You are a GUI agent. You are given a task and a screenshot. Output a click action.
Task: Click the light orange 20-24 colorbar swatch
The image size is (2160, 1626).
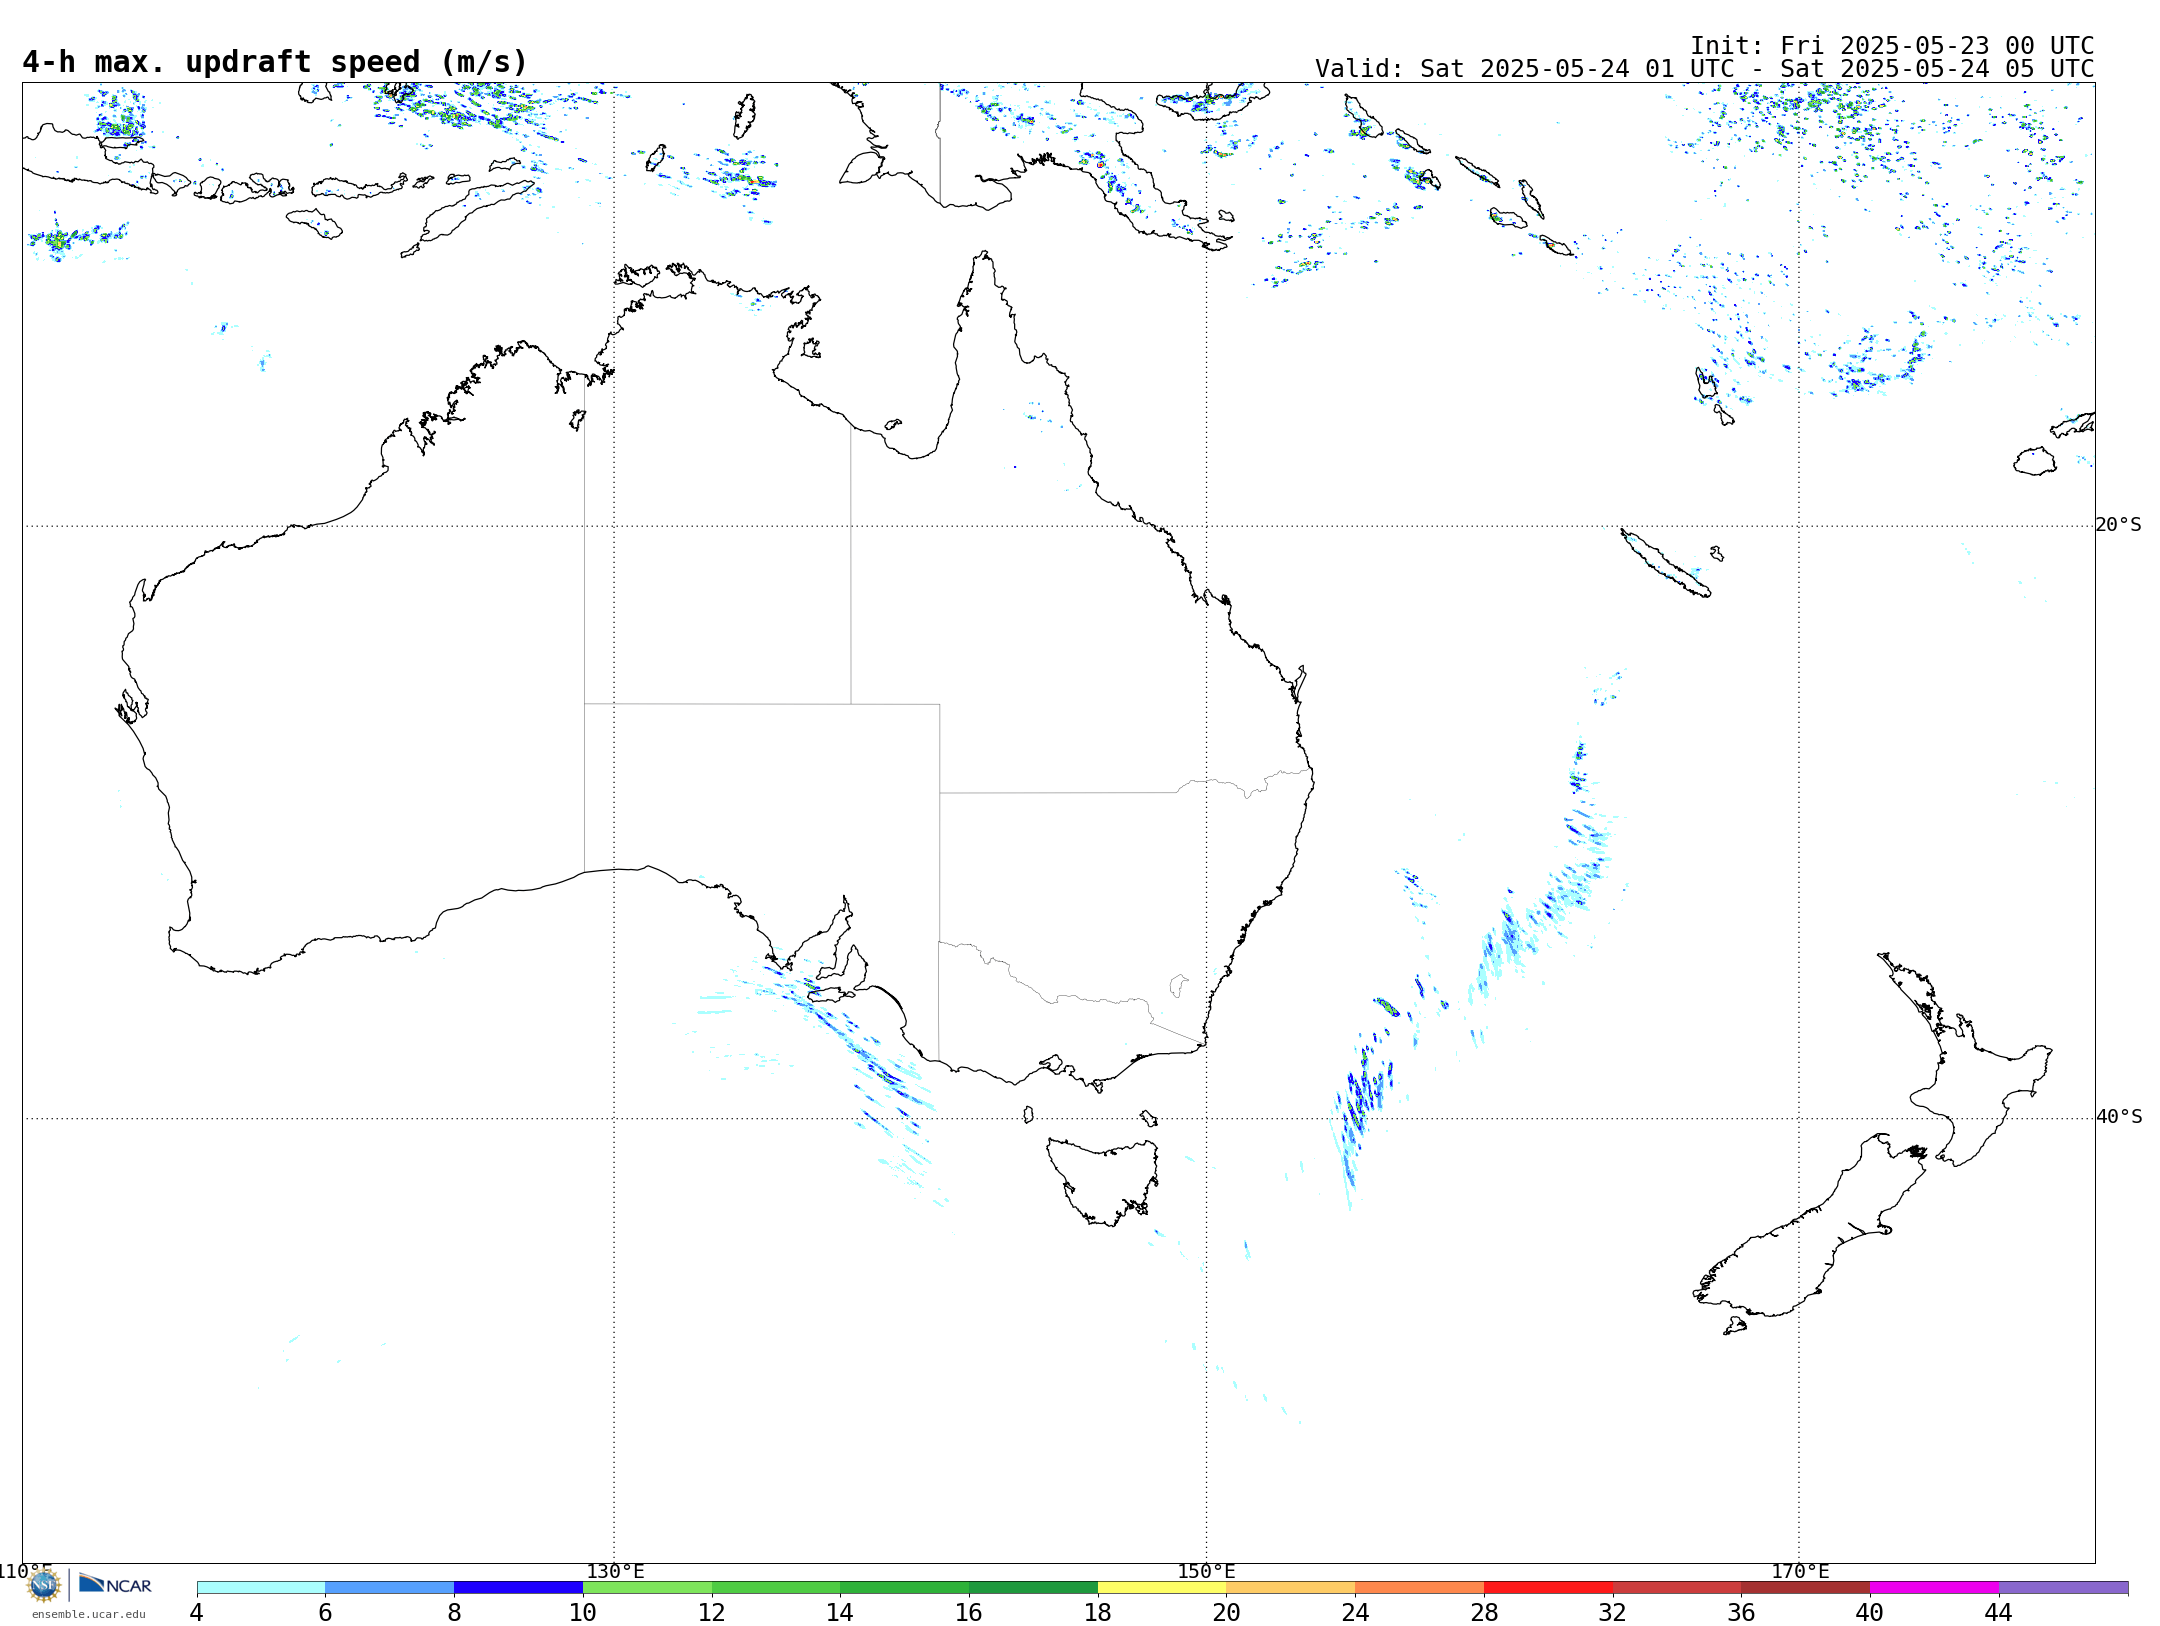(x=1291, y=1588)
